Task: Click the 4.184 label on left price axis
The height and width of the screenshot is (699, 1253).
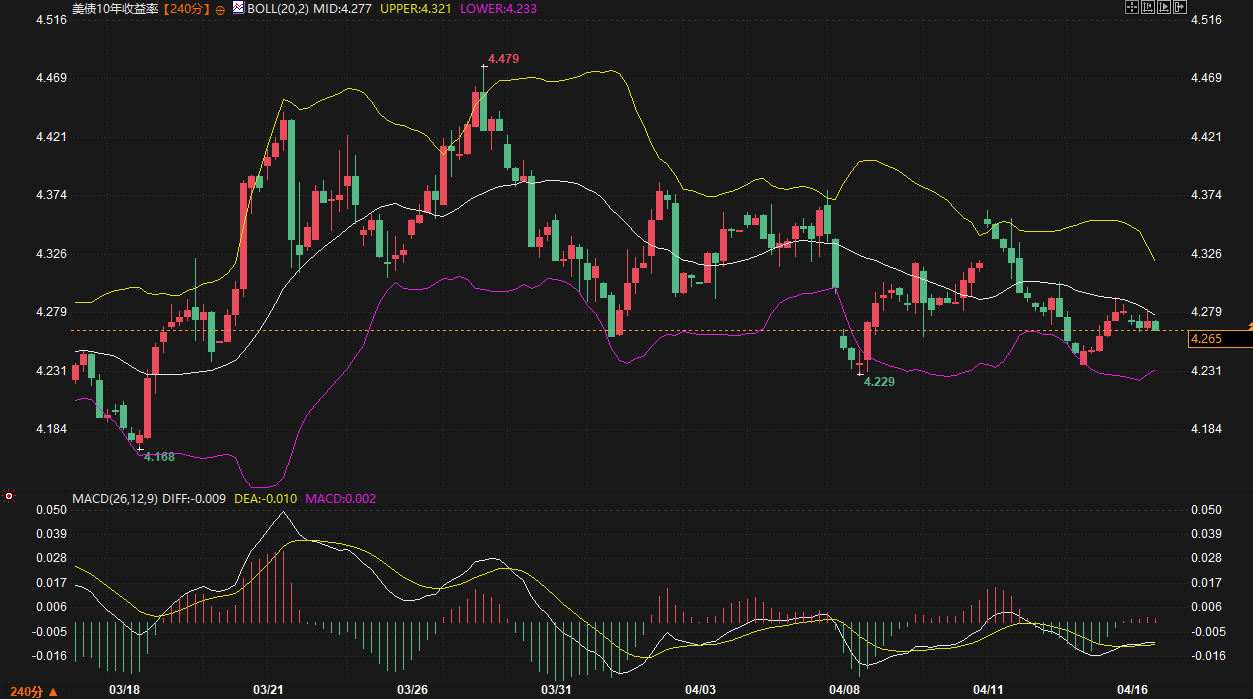Action: tap(50, 429)
